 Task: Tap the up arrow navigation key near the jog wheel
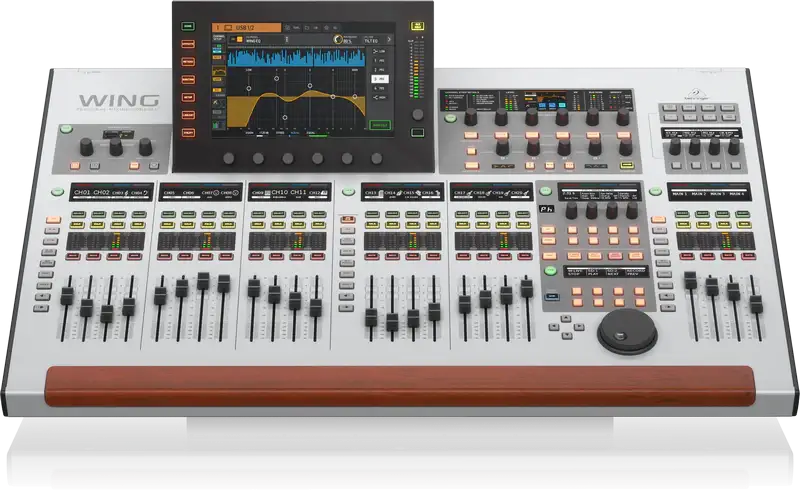click(x=566, y=318)
